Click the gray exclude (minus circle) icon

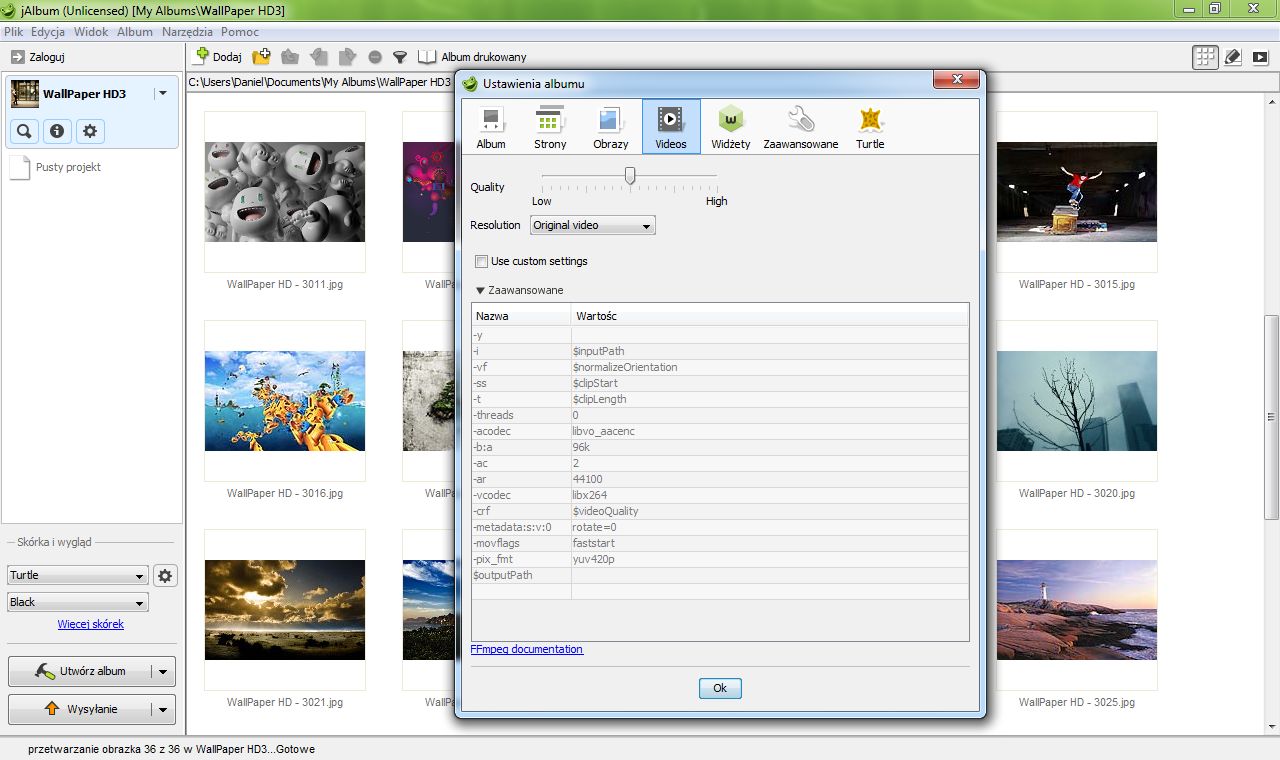(374, 58)
